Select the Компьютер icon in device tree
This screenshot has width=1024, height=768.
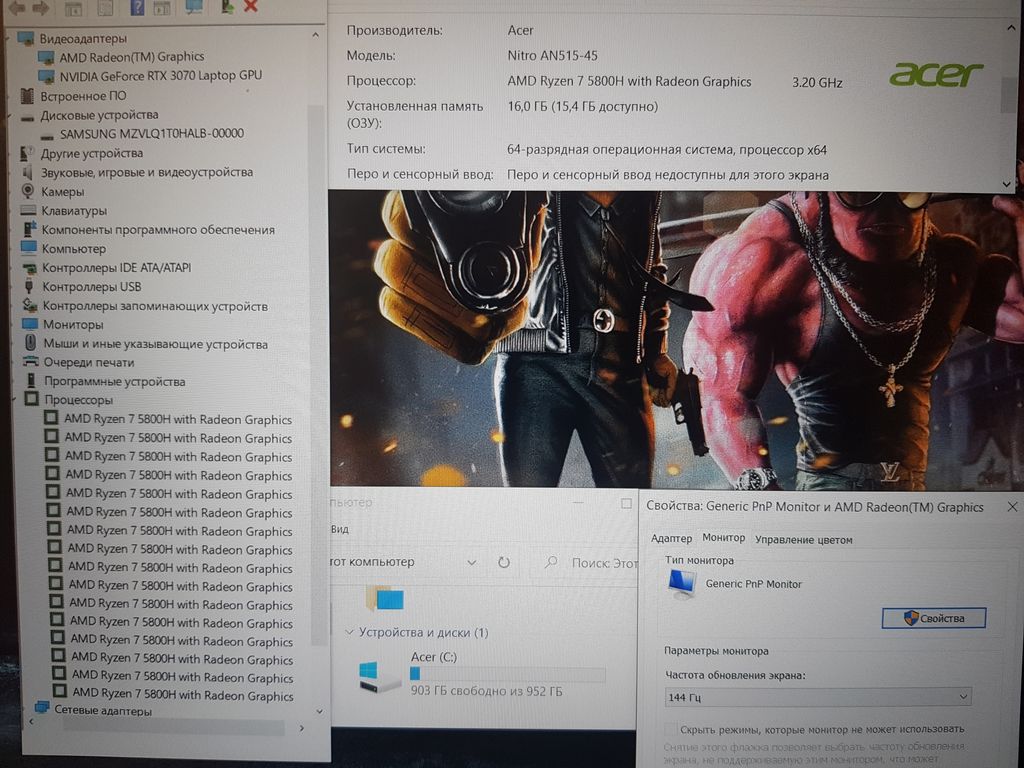click(29, 248)
